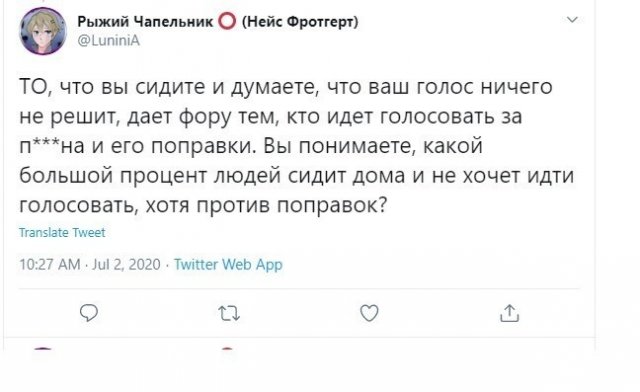Click the word ТО, starting the tweet
The width and height of the screenshot is (640, 392).
[x=36, y=87]
